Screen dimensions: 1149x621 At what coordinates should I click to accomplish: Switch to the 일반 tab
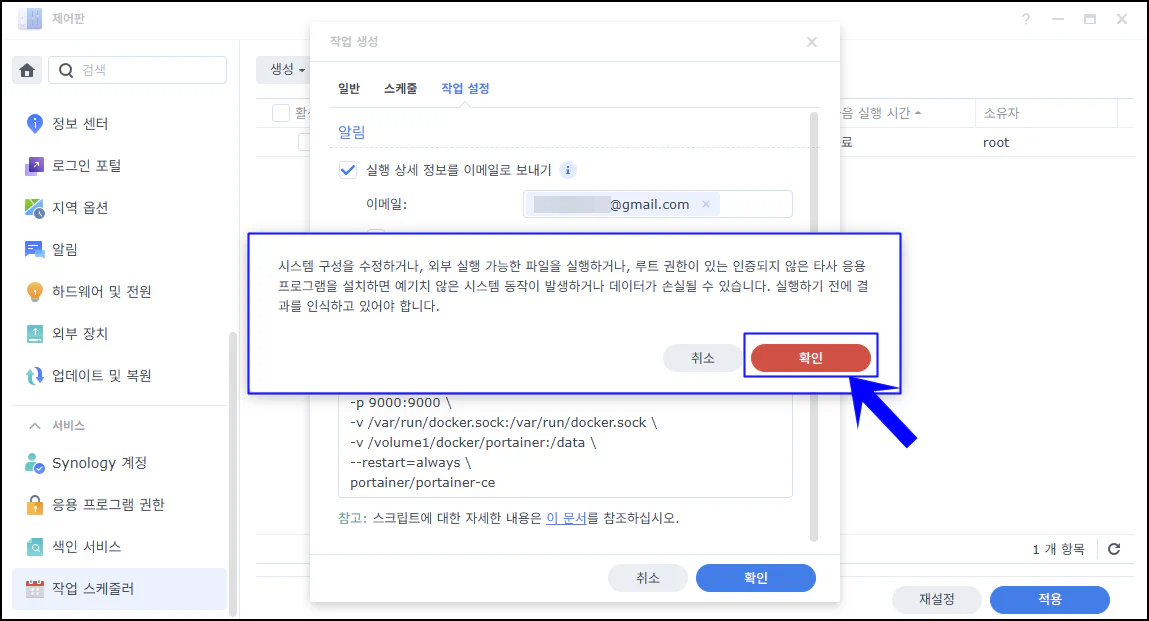pyautogui.click(x=349, y=89)
